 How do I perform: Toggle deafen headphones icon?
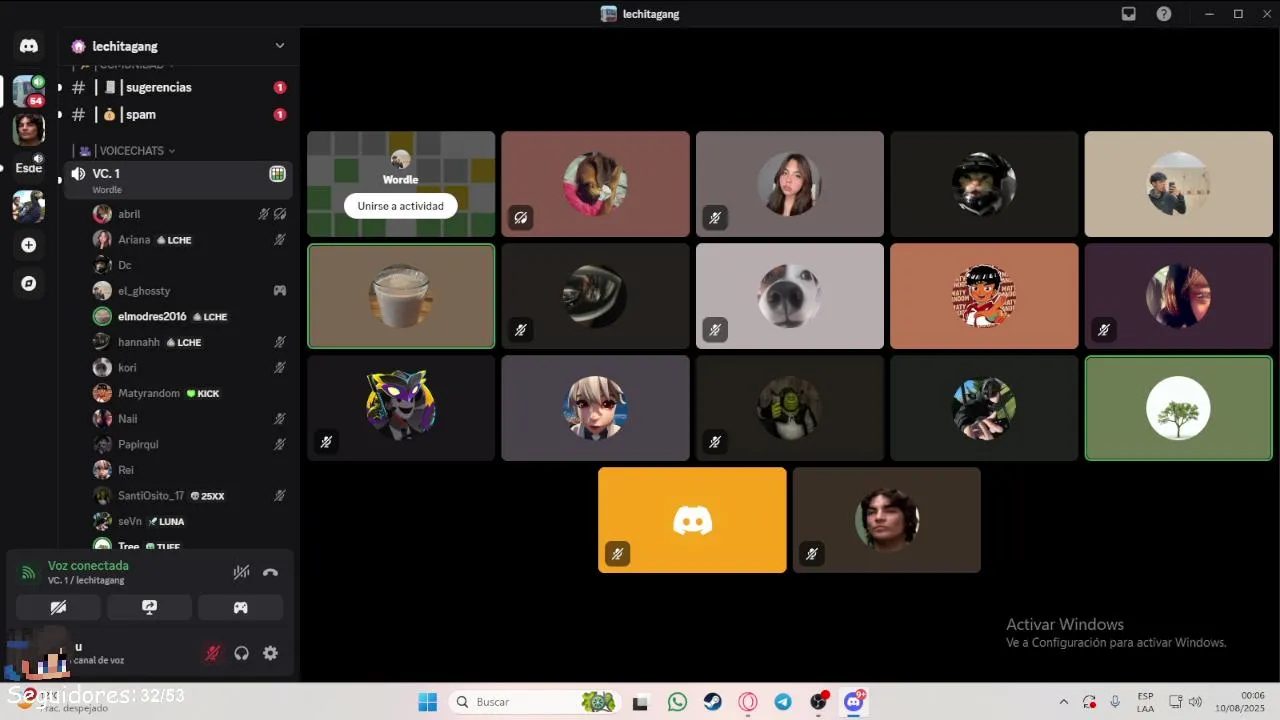(x=241, y=653)
